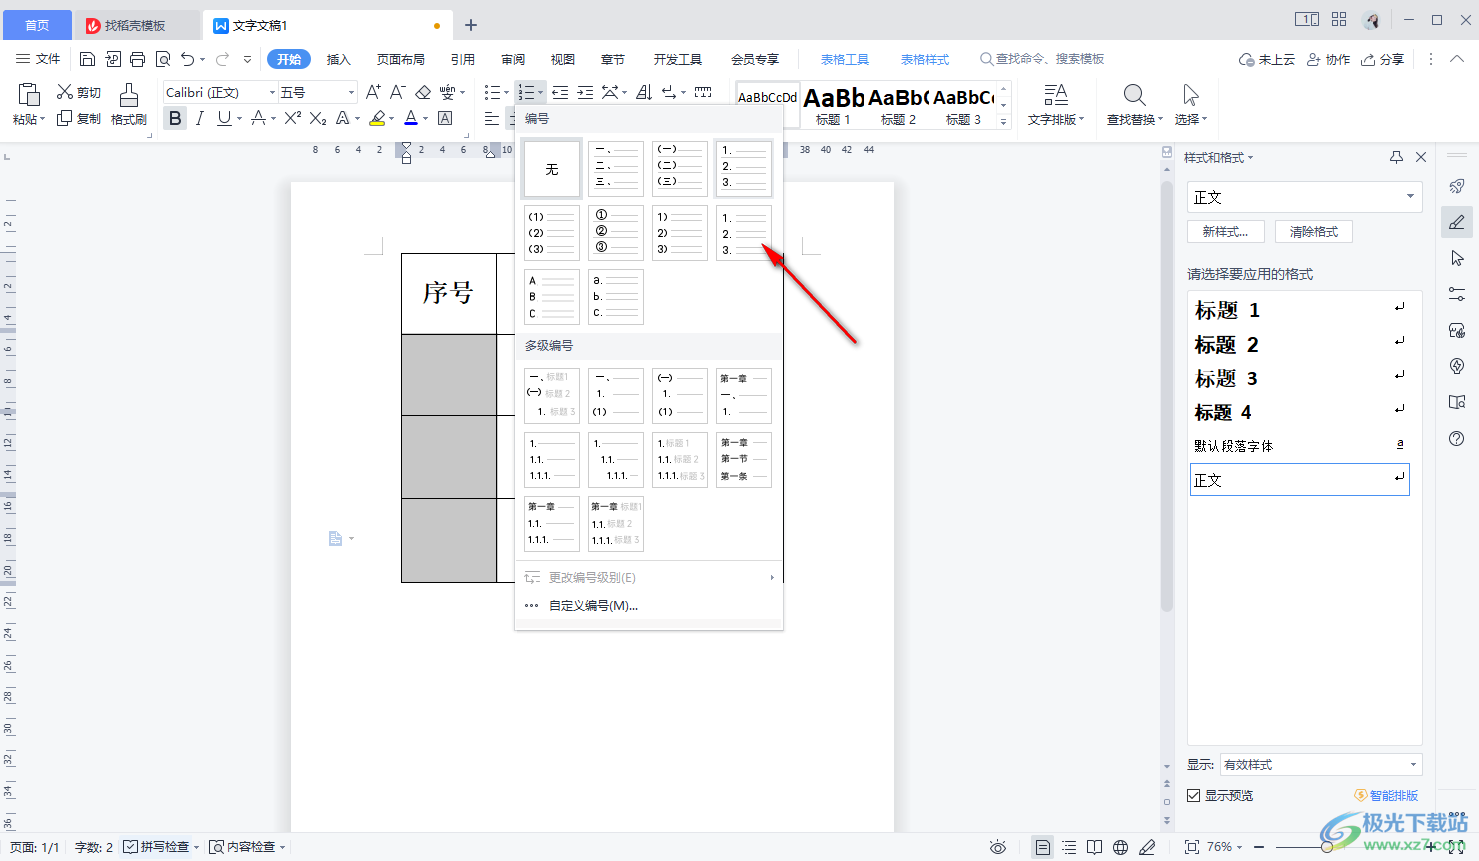Expand the paste options arrow
1479x861 pixels.
[x=44, y=119]
